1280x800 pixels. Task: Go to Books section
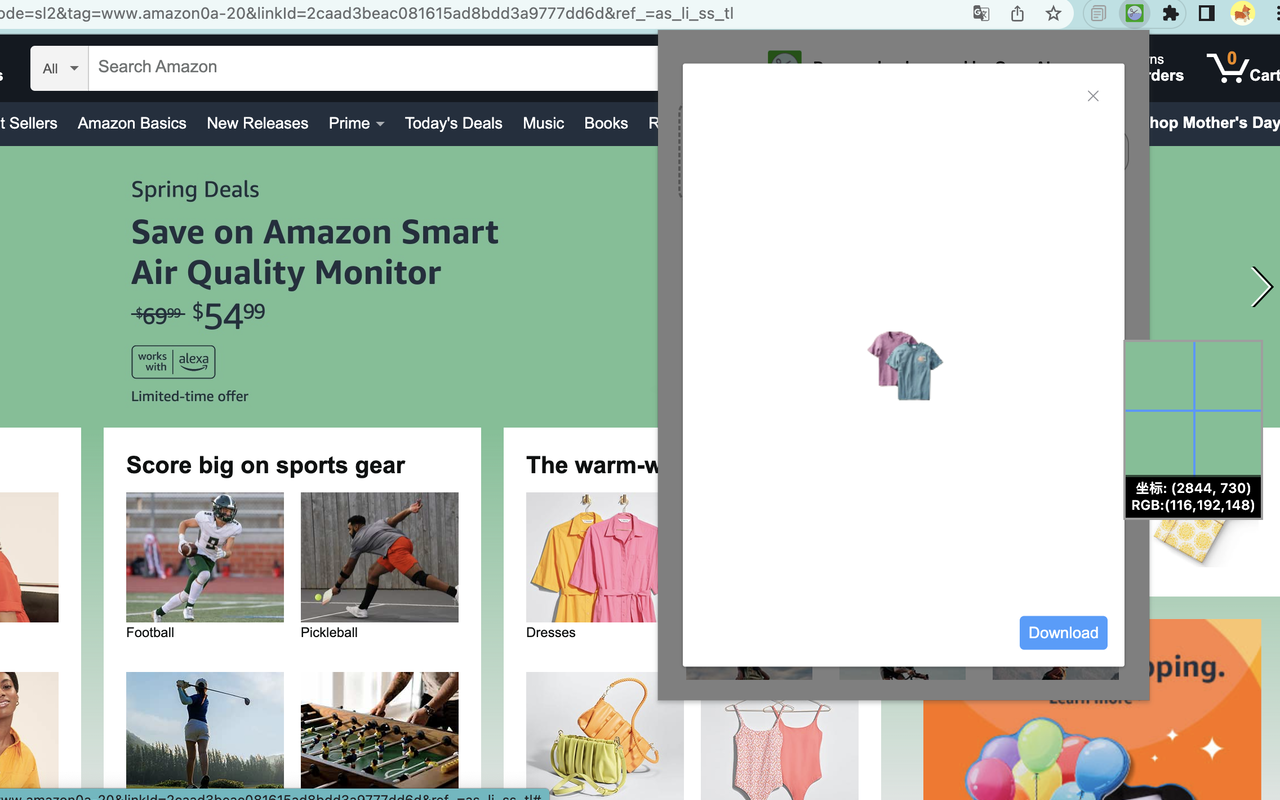[x=606, y=123]
